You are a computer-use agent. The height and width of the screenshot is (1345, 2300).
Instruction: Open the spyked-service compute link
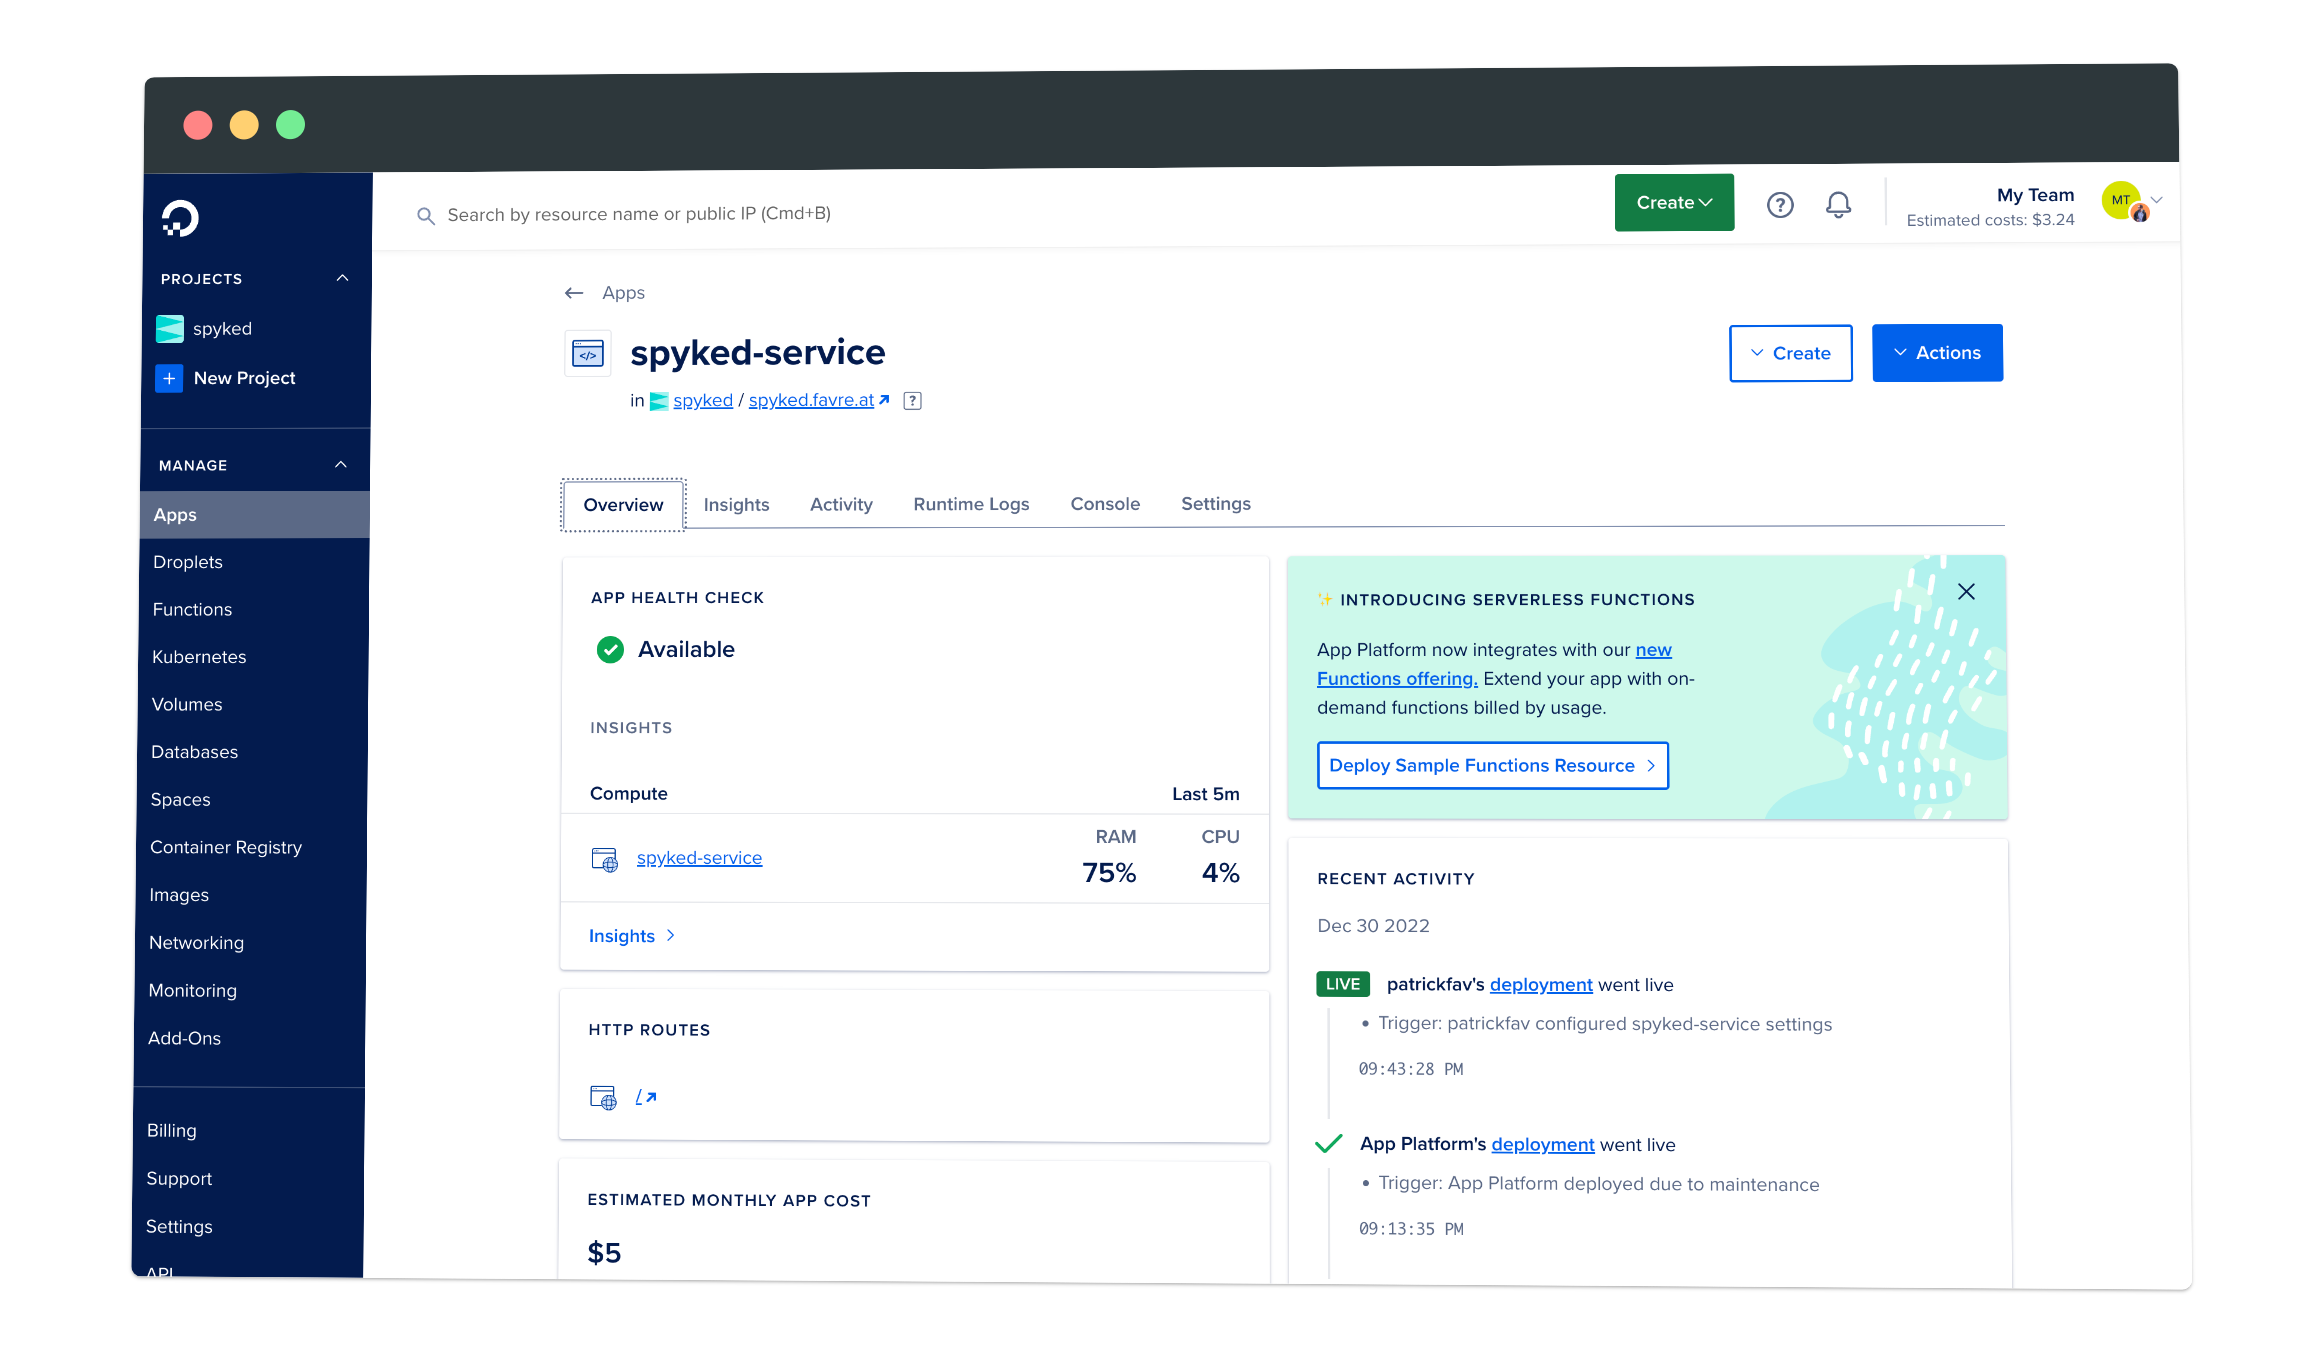pyautogui.click(x=699, y=858)
